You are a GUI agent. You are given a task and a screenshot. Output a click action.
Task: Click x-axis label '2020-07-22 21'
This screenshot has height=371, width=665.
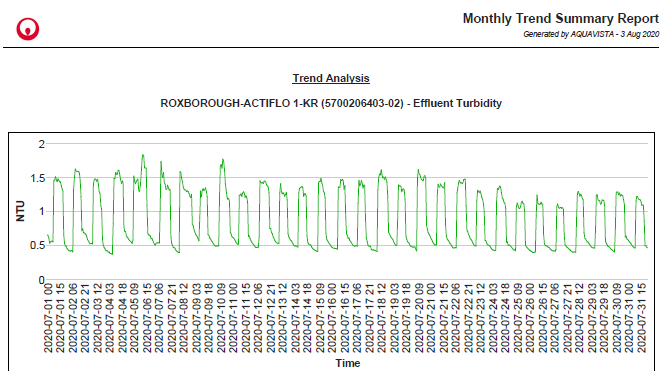(x=469, y=318)
